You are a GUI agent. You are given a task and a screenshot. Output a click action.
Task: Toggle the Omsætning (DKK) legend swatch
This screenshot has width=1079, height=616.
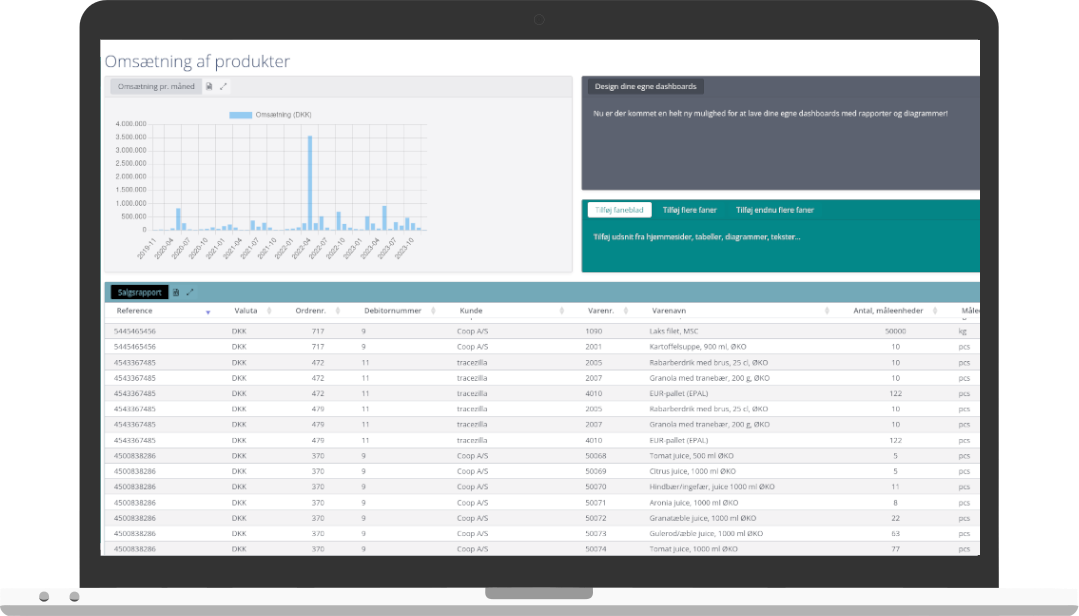240,115
